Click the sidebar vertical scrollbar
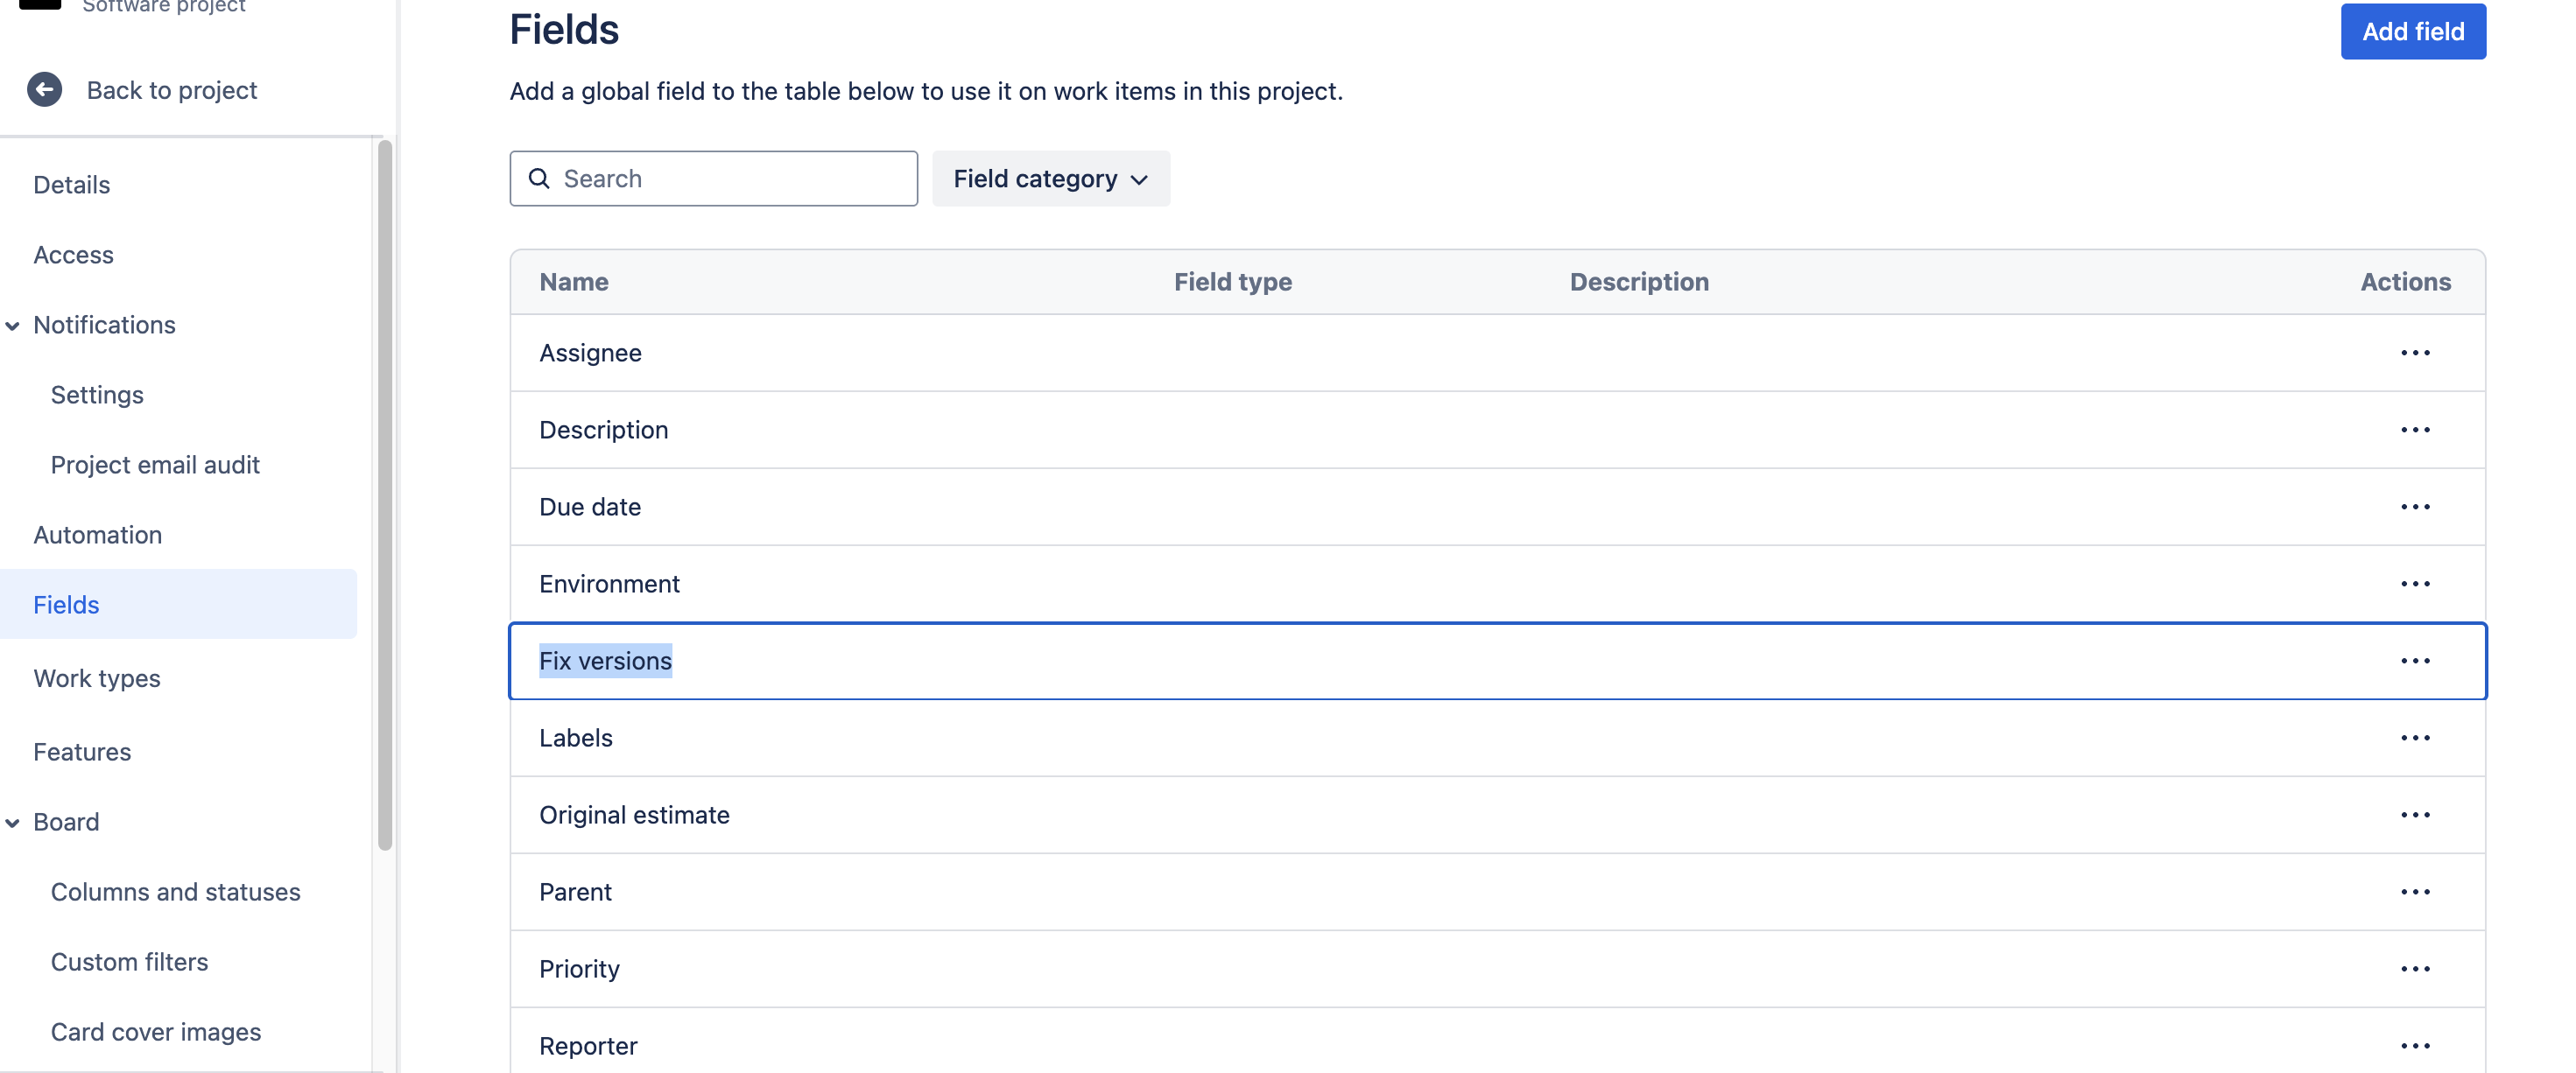The width and height of the screenshot is (2576, 1073). pos(385,495)
